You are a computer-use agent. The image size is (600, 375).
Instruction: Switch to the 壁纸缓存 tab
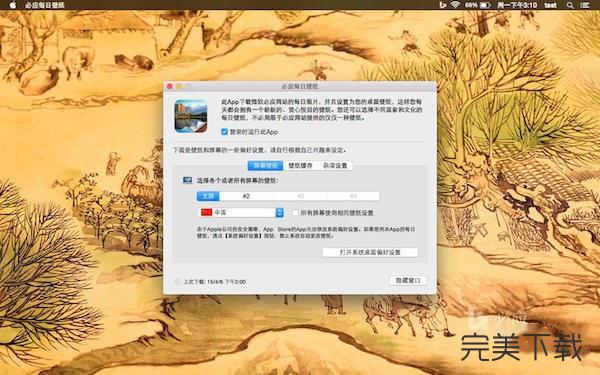click(300, 165)
